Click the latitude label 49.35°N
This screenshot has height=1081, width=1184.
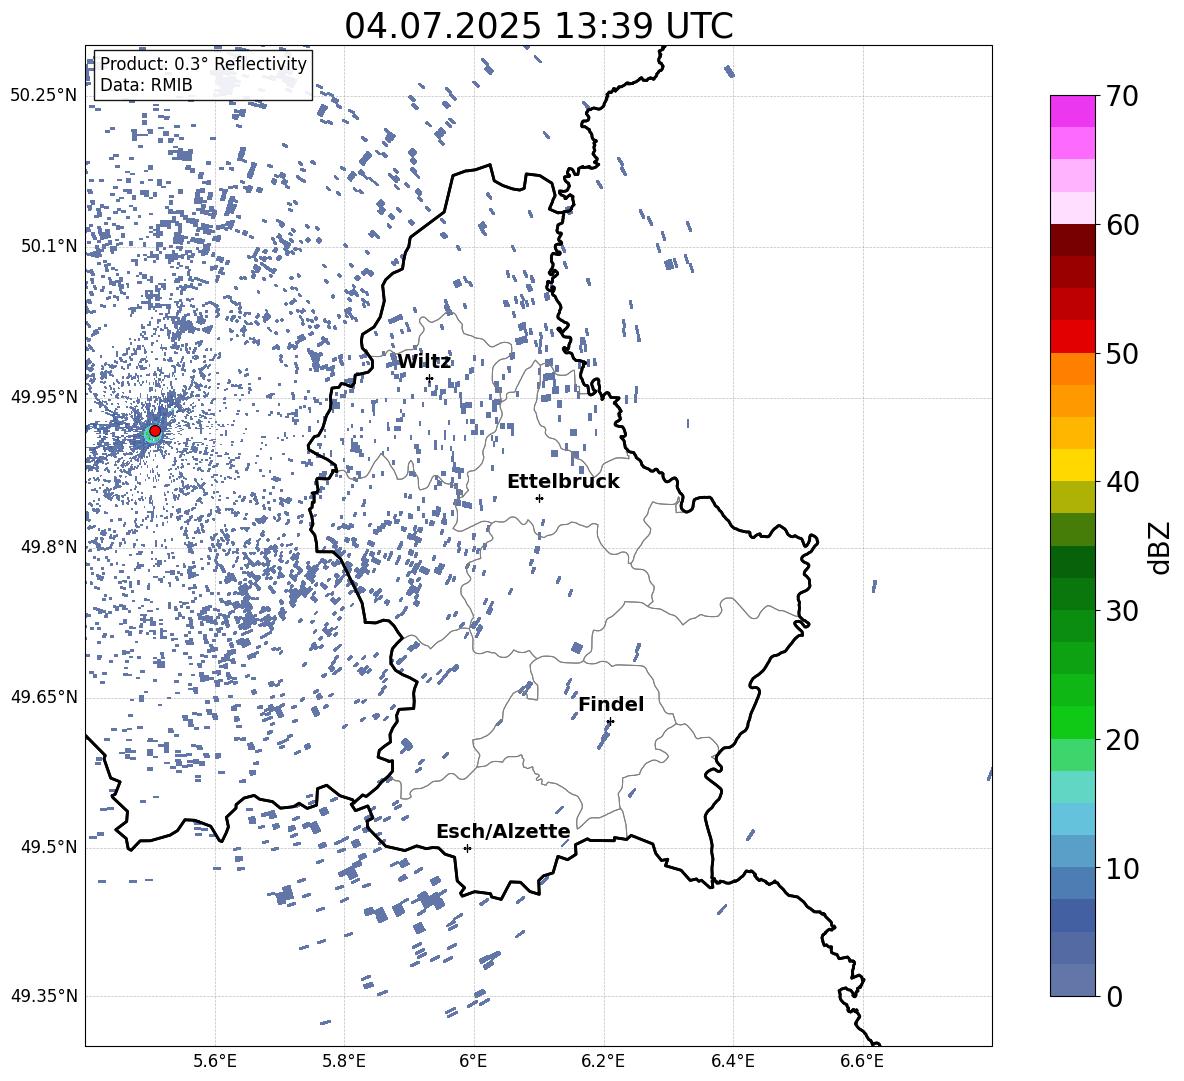point(44,996)
